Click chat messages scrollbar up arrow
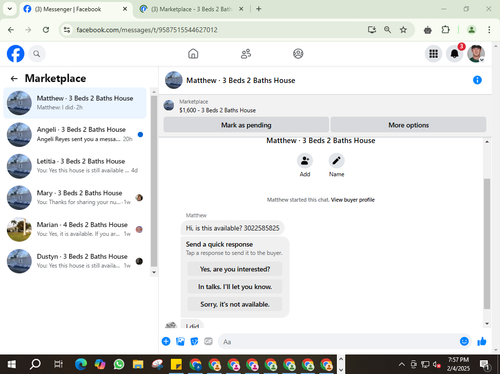Image resolution: width=500 pixels, height=374 pixels. [487, 142]
